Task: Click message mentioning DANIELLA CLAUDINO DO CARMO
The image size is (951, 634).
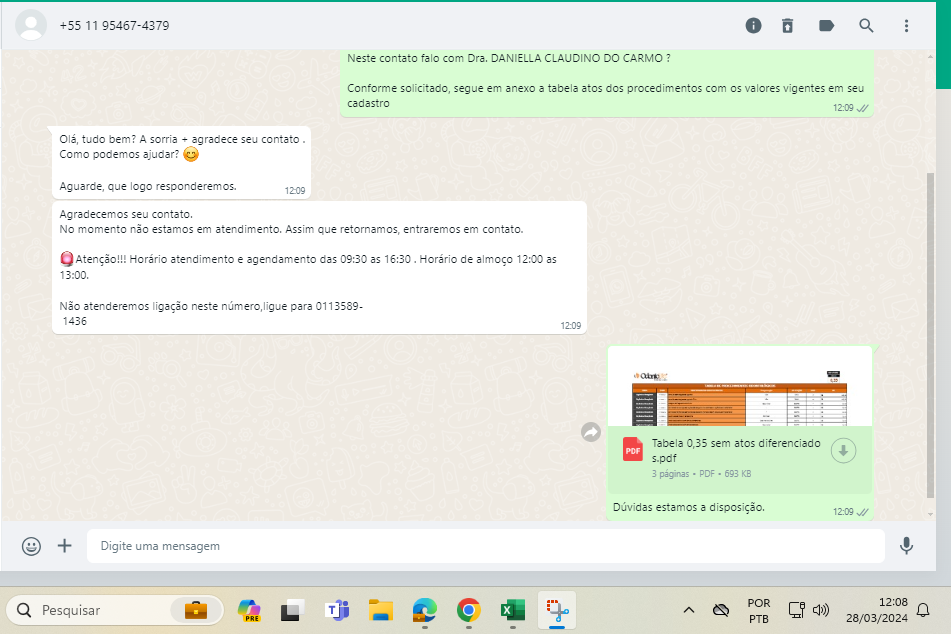Action: click(x=607, y=82)
